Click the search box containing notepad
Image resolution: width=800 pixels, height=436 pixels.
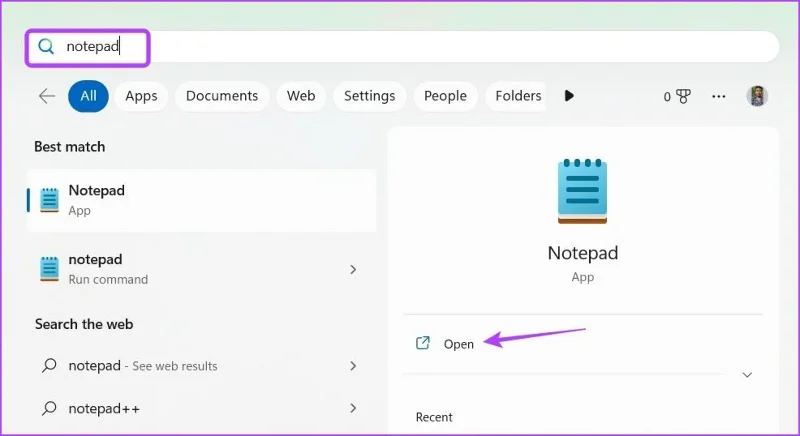(x=403, y=46)
